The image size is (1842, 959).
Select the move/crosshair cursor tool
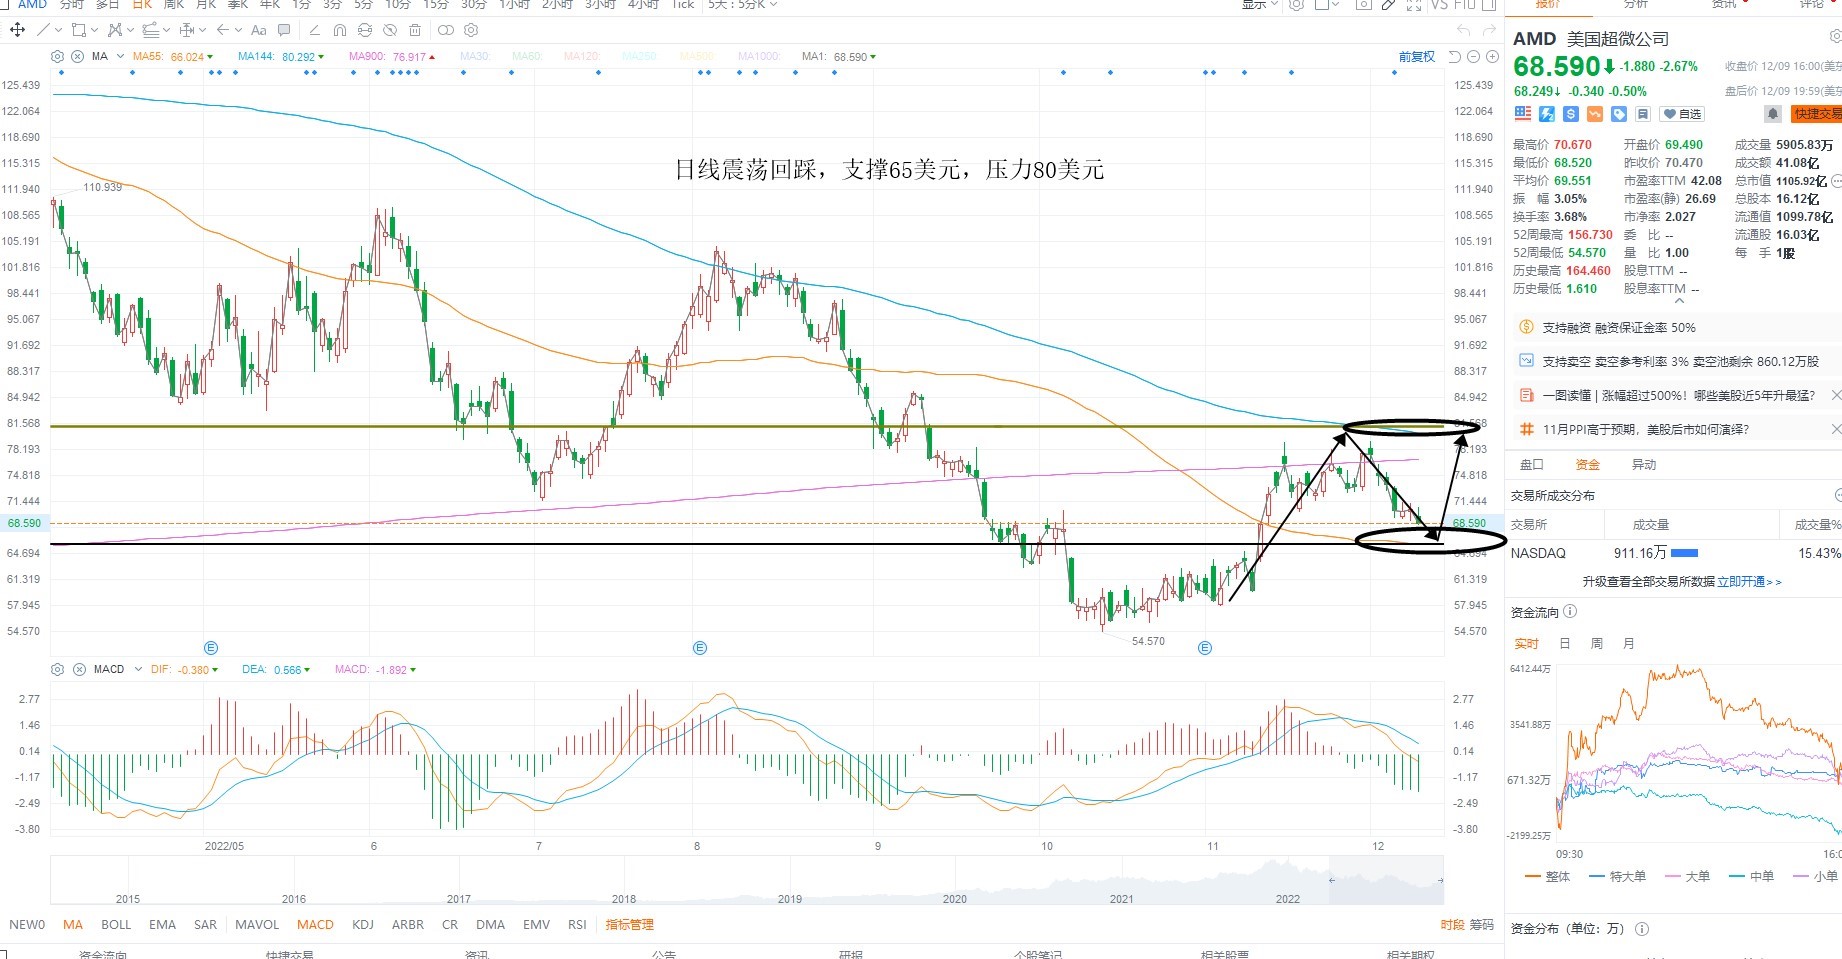[x=18, y=30]
